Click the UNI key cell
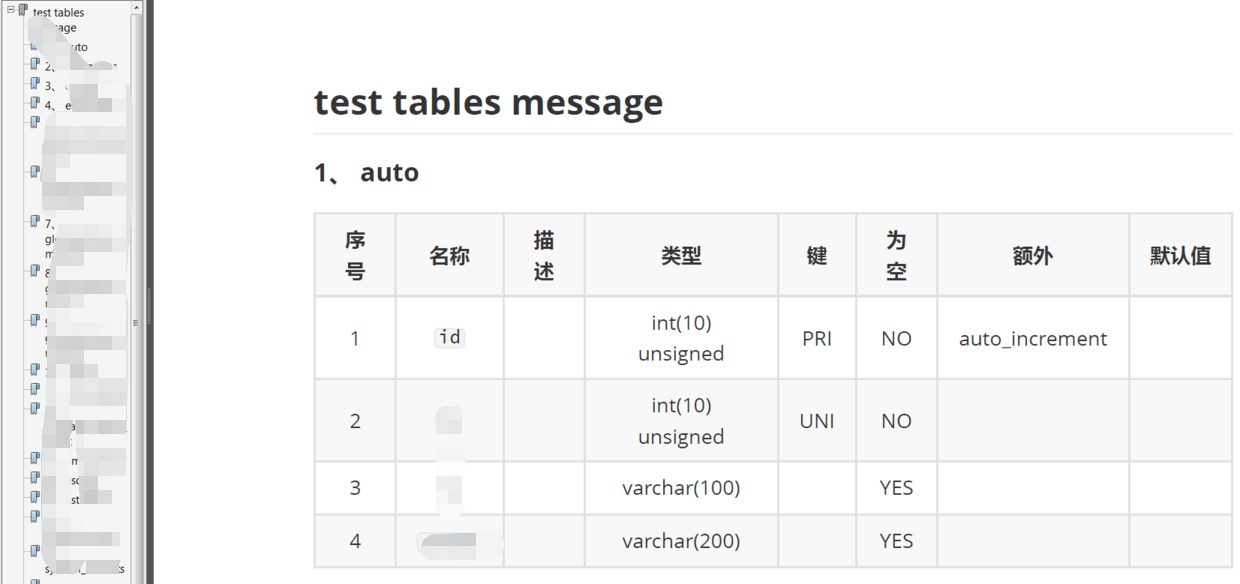Image resolution: width=1240 pixels, height=584 pixels. click(817, 420)
